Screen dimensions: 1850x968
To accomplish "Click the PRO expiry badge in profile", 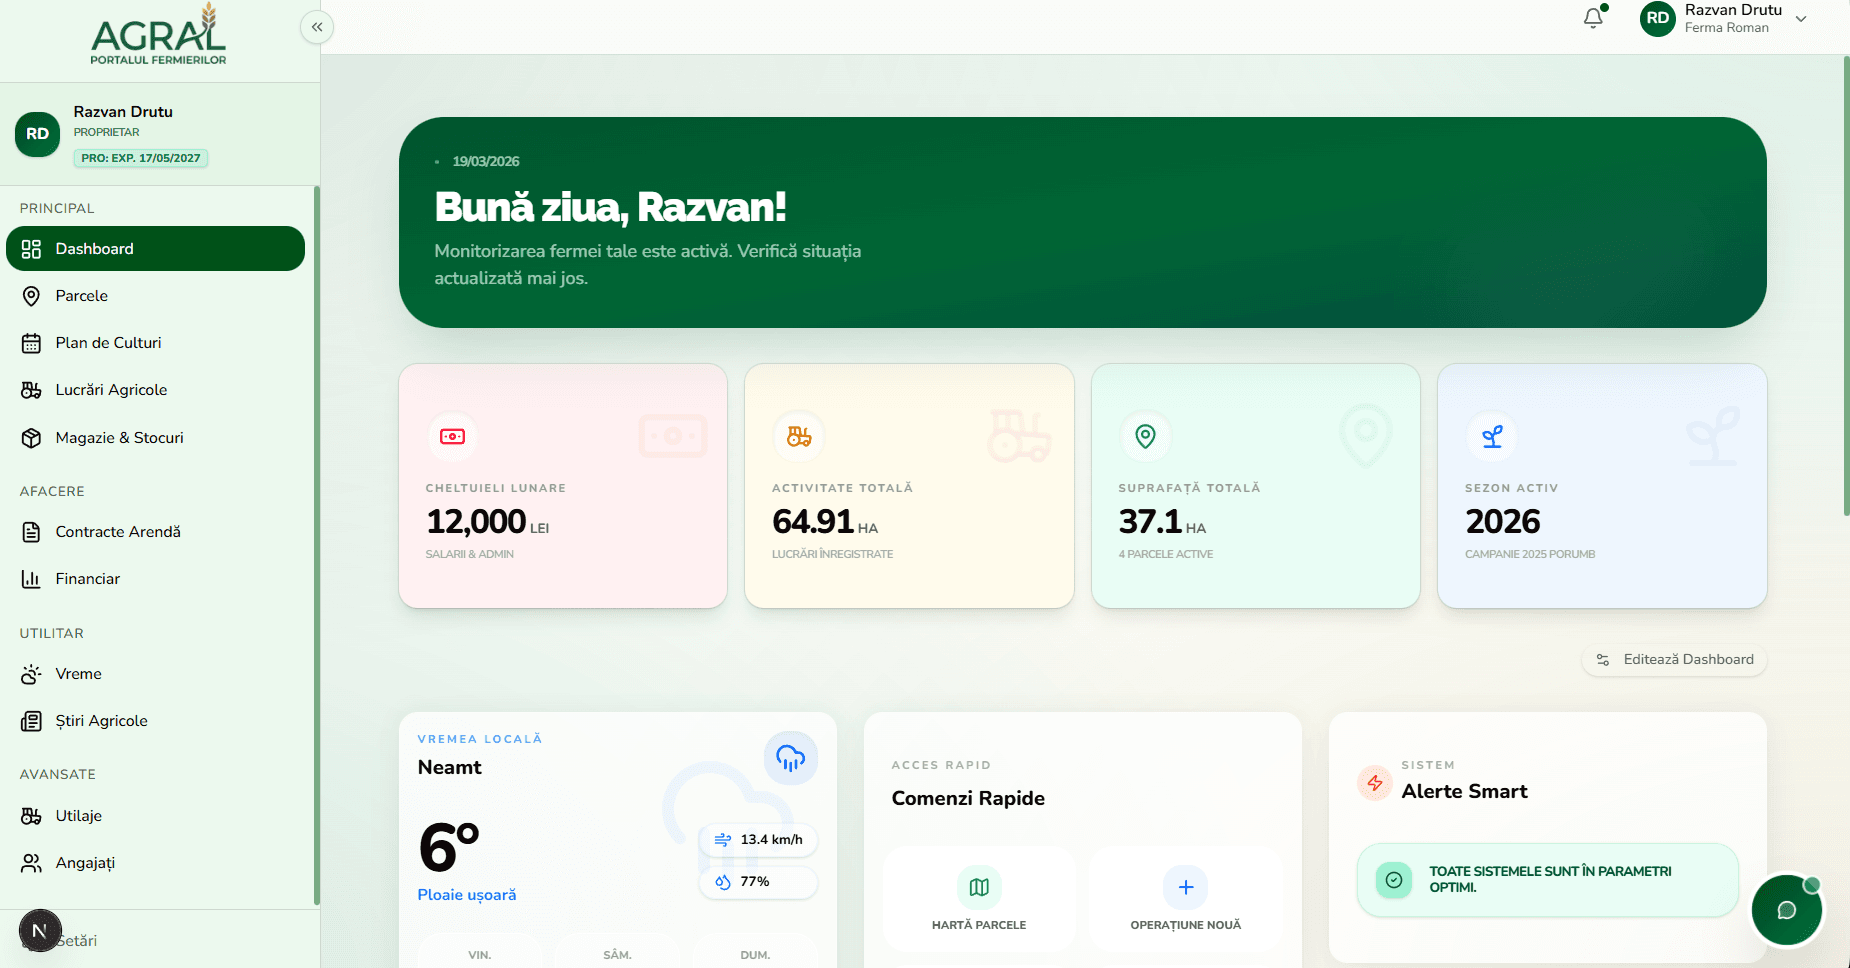I will coord(141,158).
